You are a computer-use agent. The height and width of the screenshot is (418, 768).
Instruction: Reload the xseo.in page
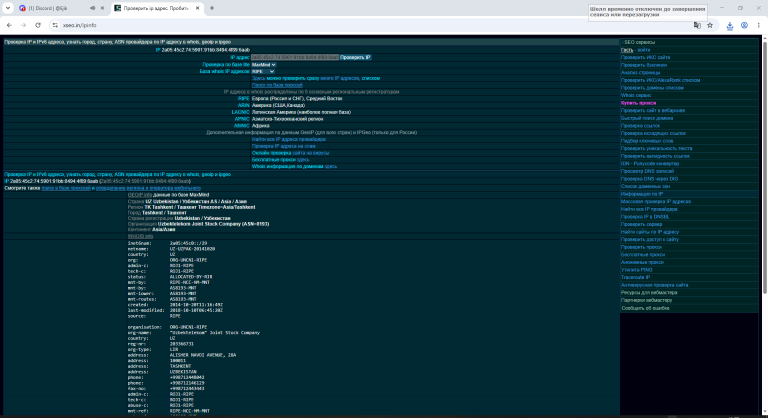coord(38,25)
